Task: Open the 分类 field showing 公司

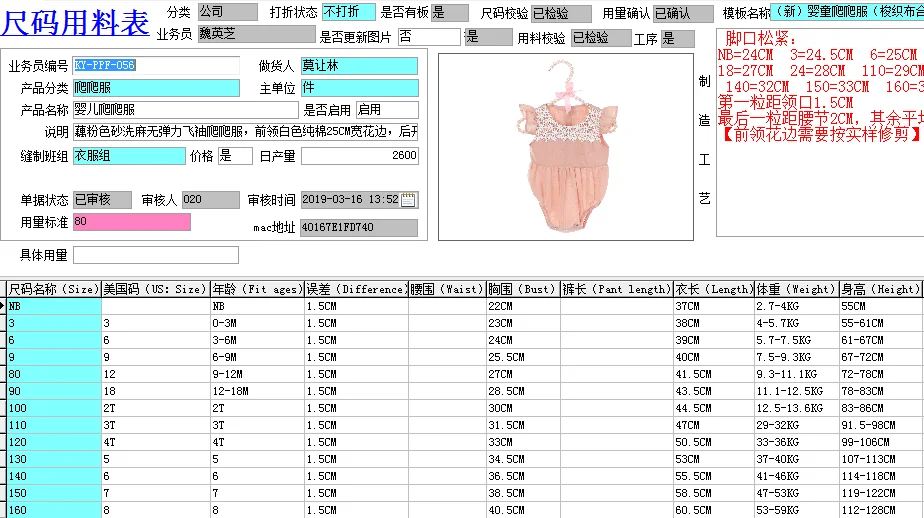Action: tap(227, 12)
